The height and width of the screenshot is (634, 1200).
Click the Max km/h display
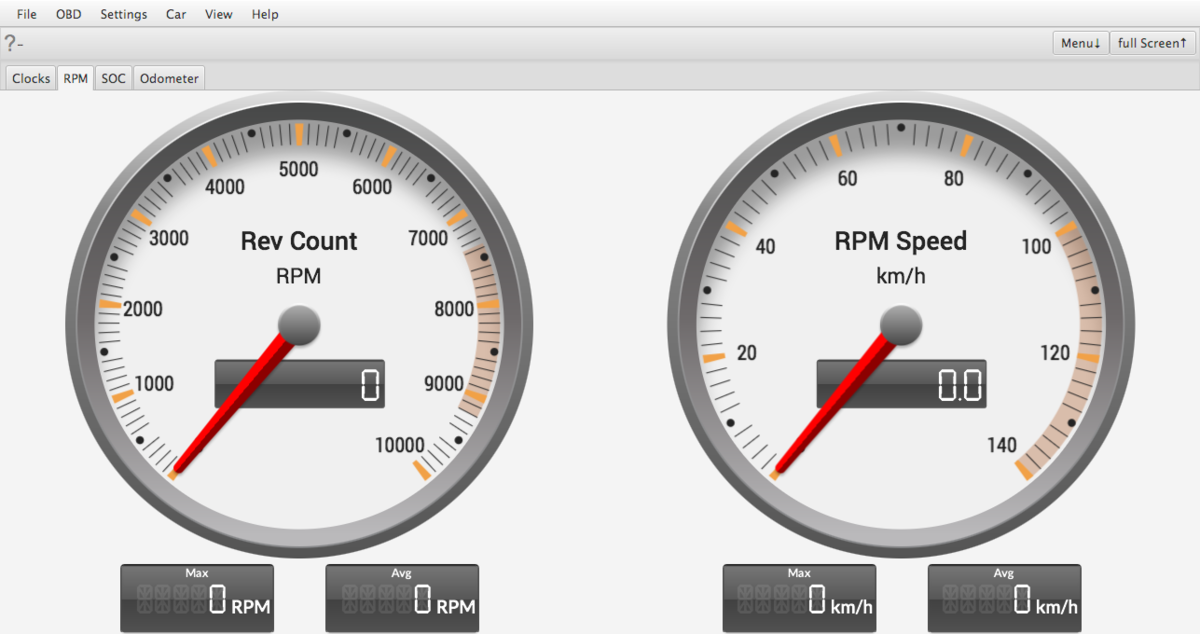pos(799,598)
